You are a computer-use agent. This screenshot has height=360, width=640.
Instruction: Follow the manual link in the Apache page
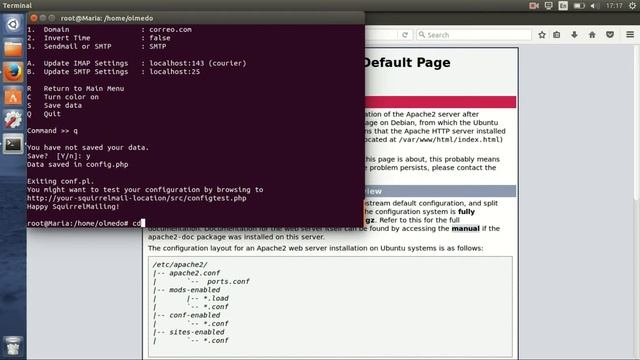click(465, 229)
